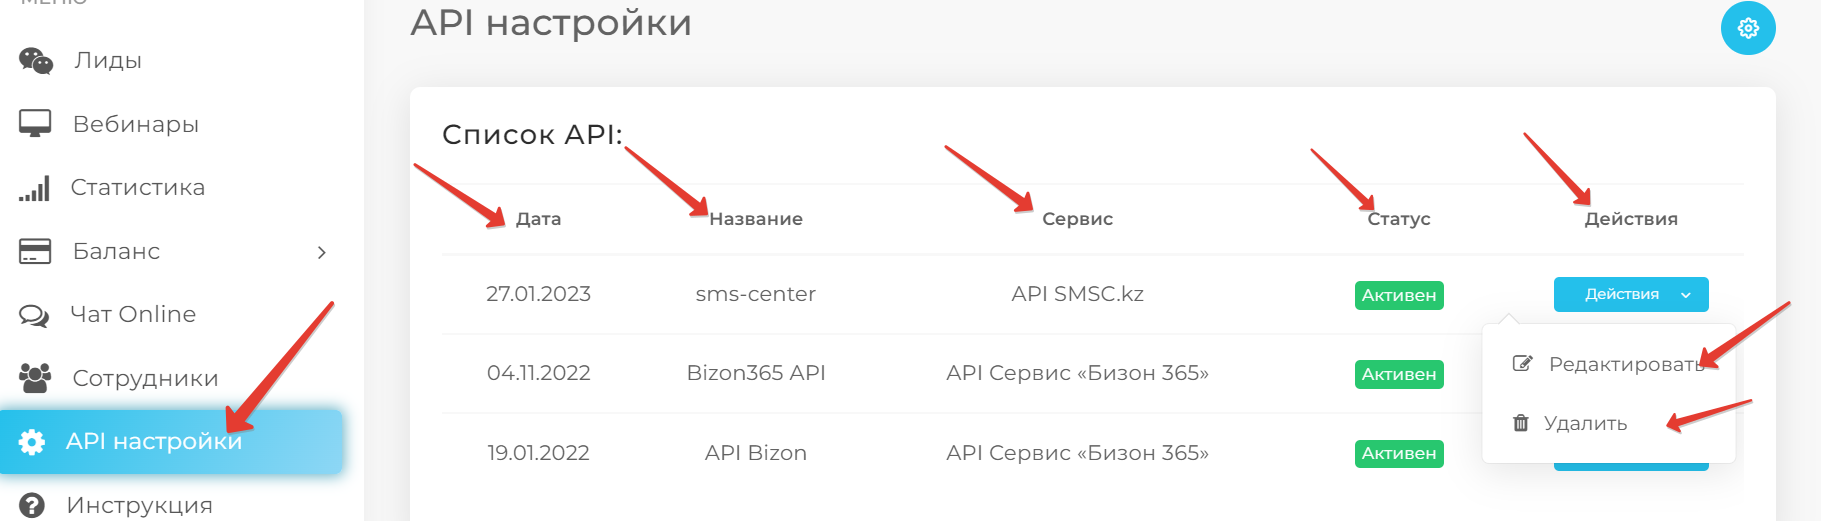Image resolution: width=1821 pixels, height=521 pixels.
Task: Click the Вебинары monitor icon
Action: click(35, 124)
